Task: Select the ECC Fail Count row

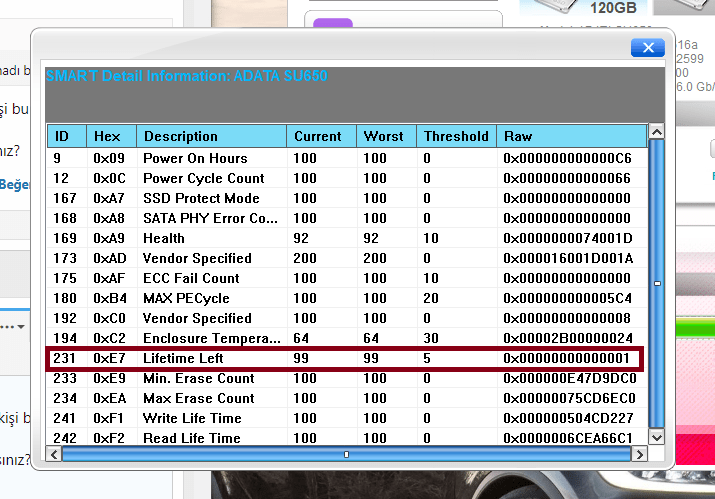Action: pos(347,278)
